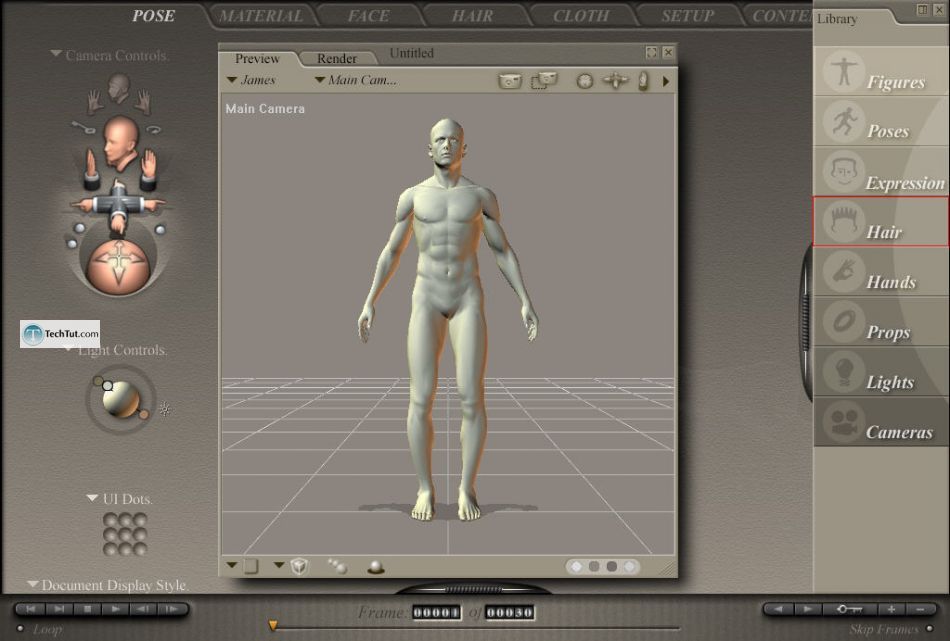
Task: Click the focal length dot right of trackball
Action: click(x=160, y=230)
